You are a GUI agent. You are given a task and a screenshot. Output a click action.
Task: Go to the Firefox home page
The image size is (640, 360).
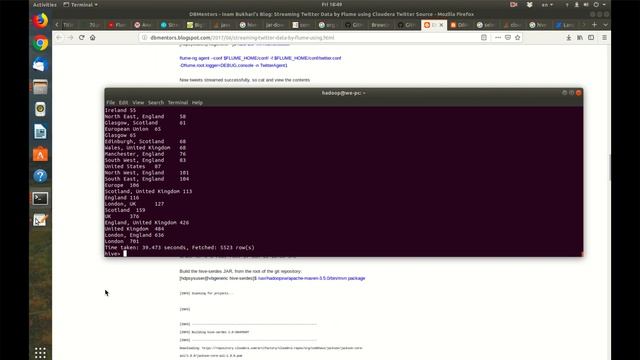[93, 38]
